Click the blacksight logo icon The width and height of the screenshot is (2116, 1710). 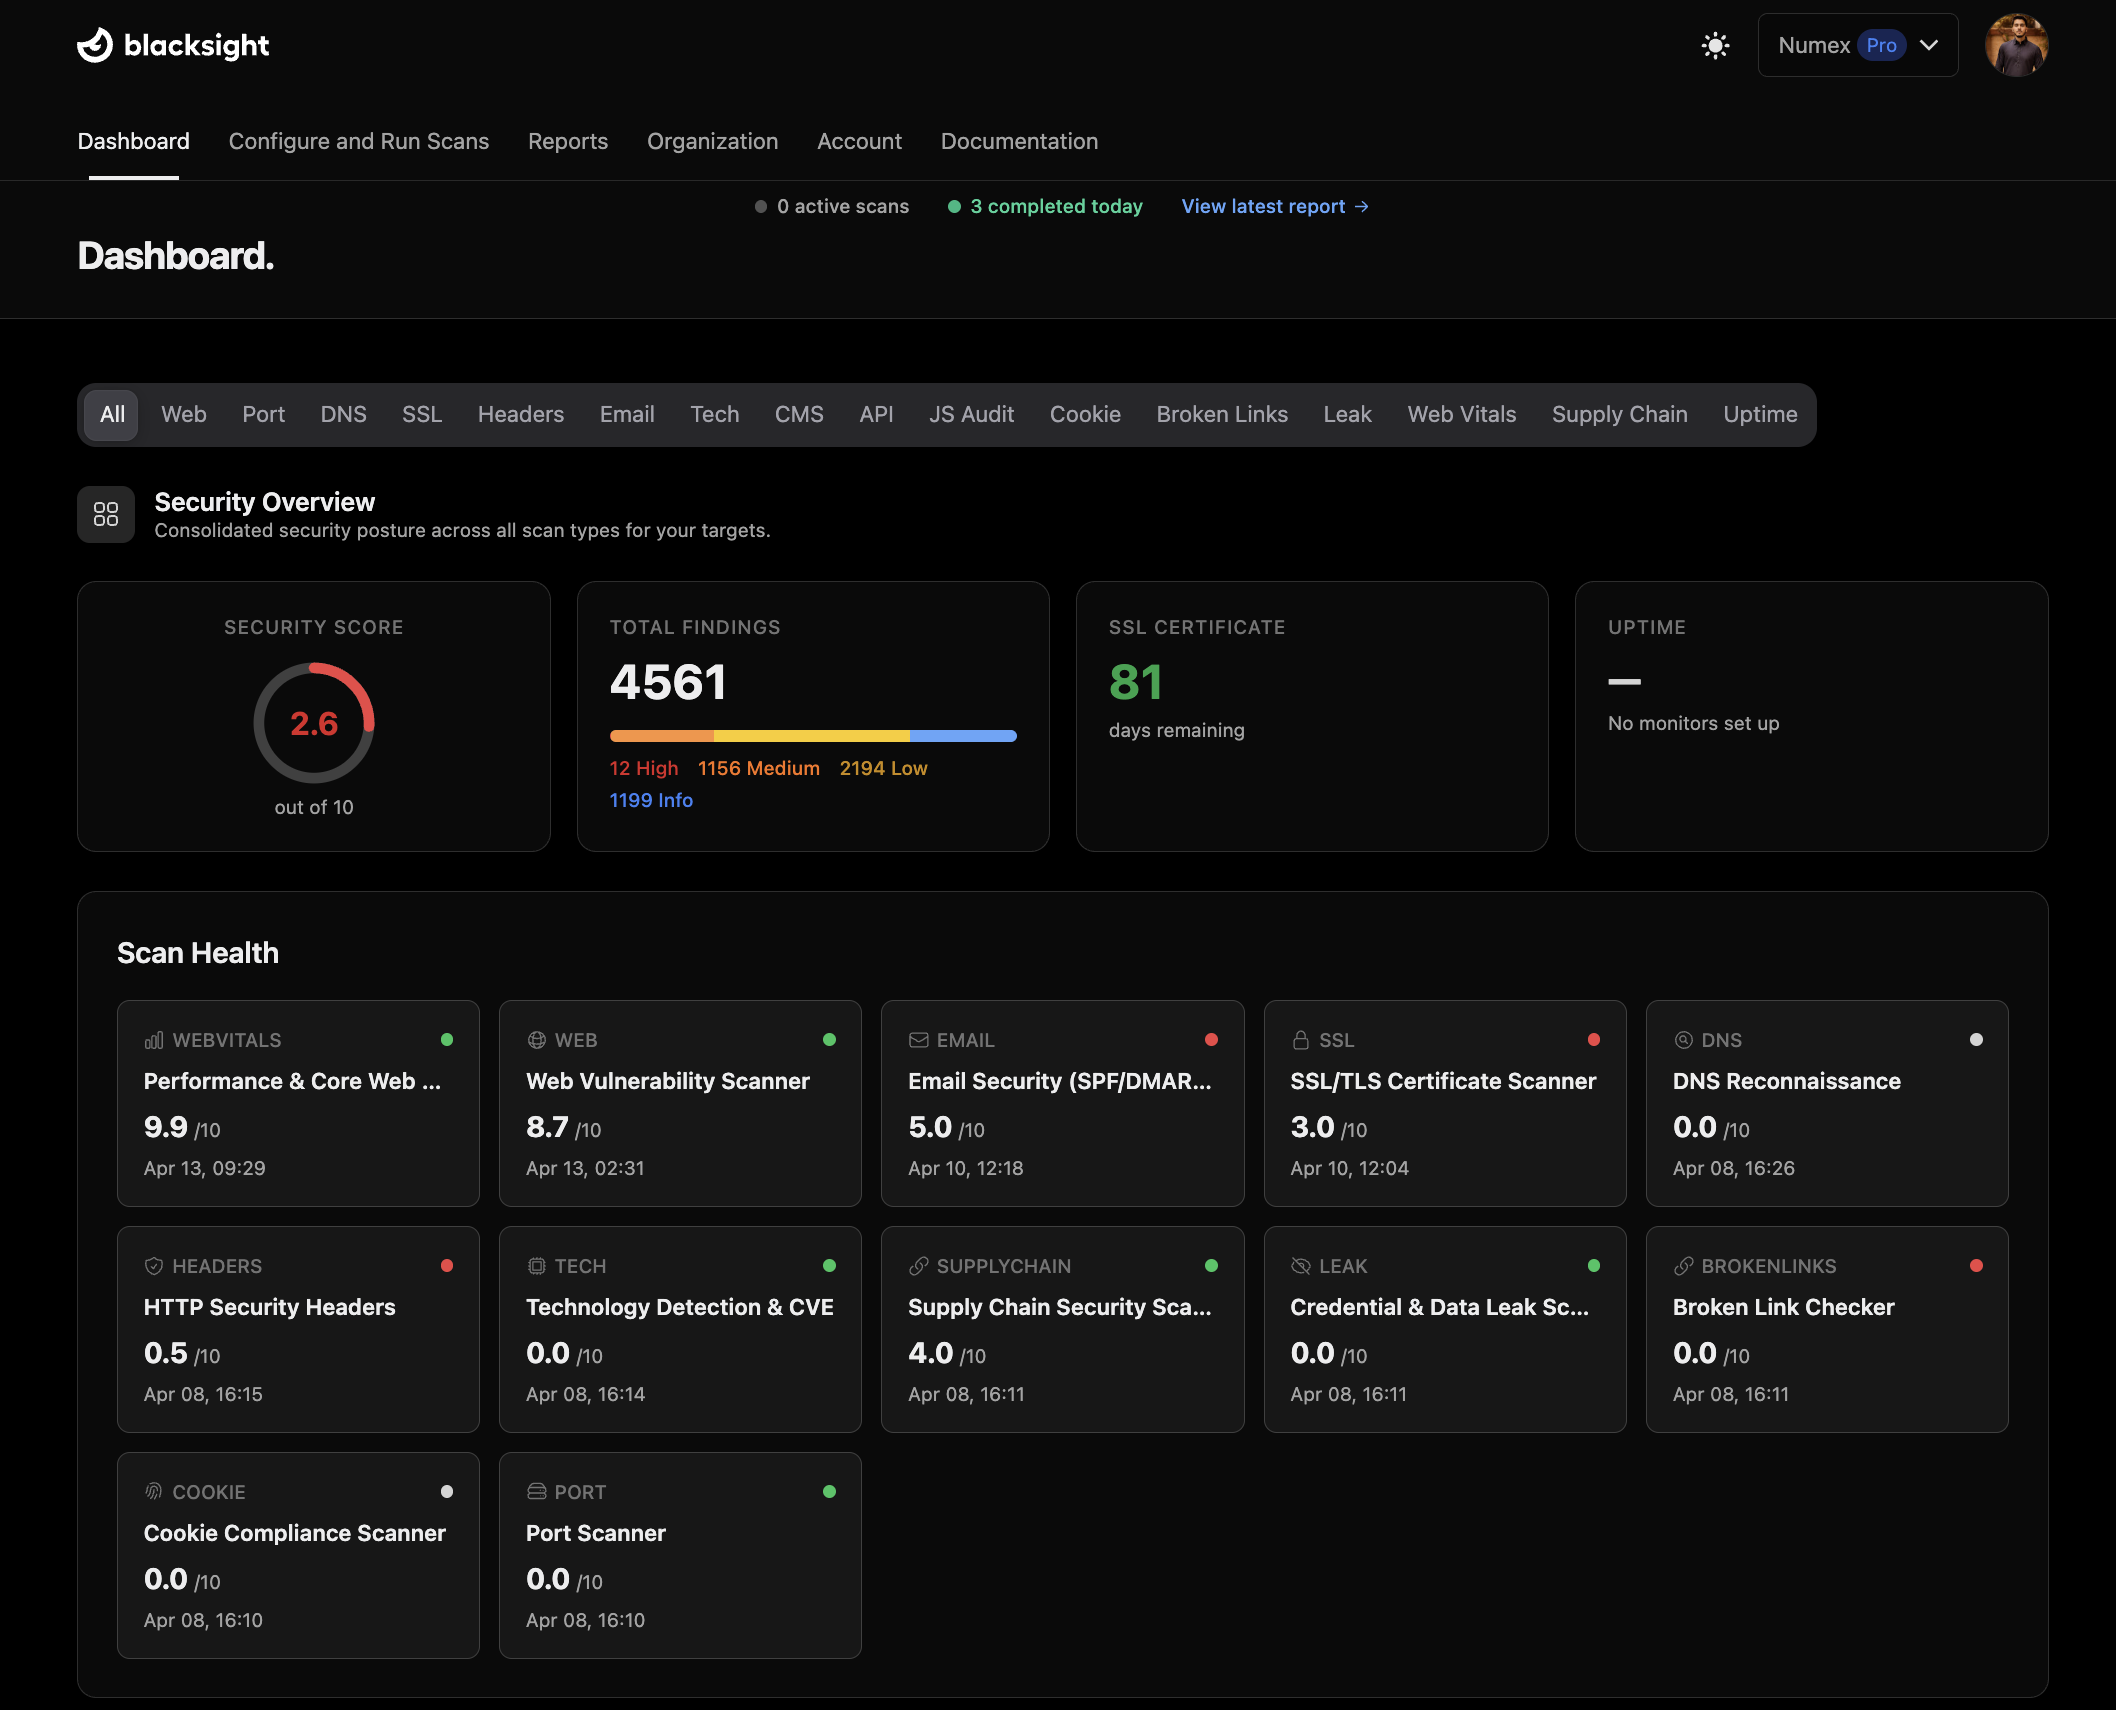click(x=93, y=44)
